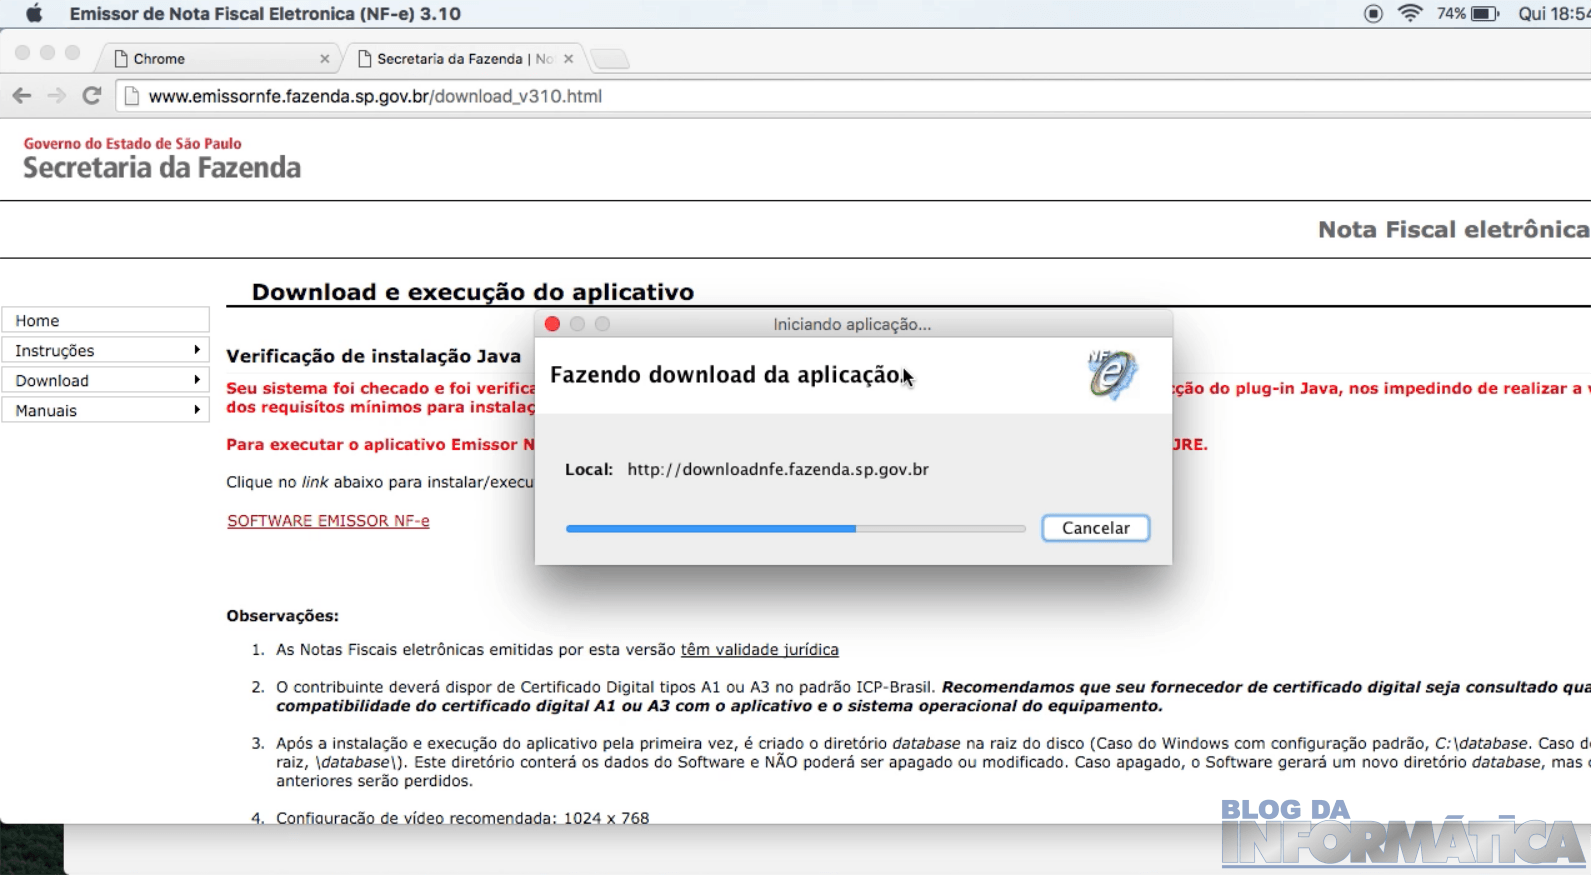Click the Nota Fiscal eletrônica heading
Screen dimensions: 1591x875
pyautogui.click(x=1453, y=229)
